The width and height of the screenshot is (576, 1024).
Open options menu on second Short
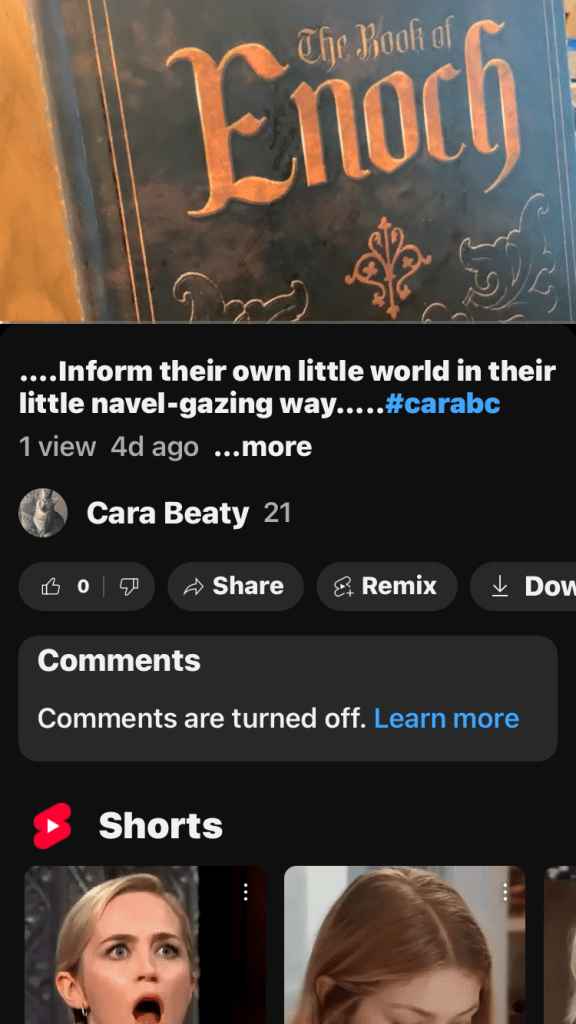pos(505,892)
